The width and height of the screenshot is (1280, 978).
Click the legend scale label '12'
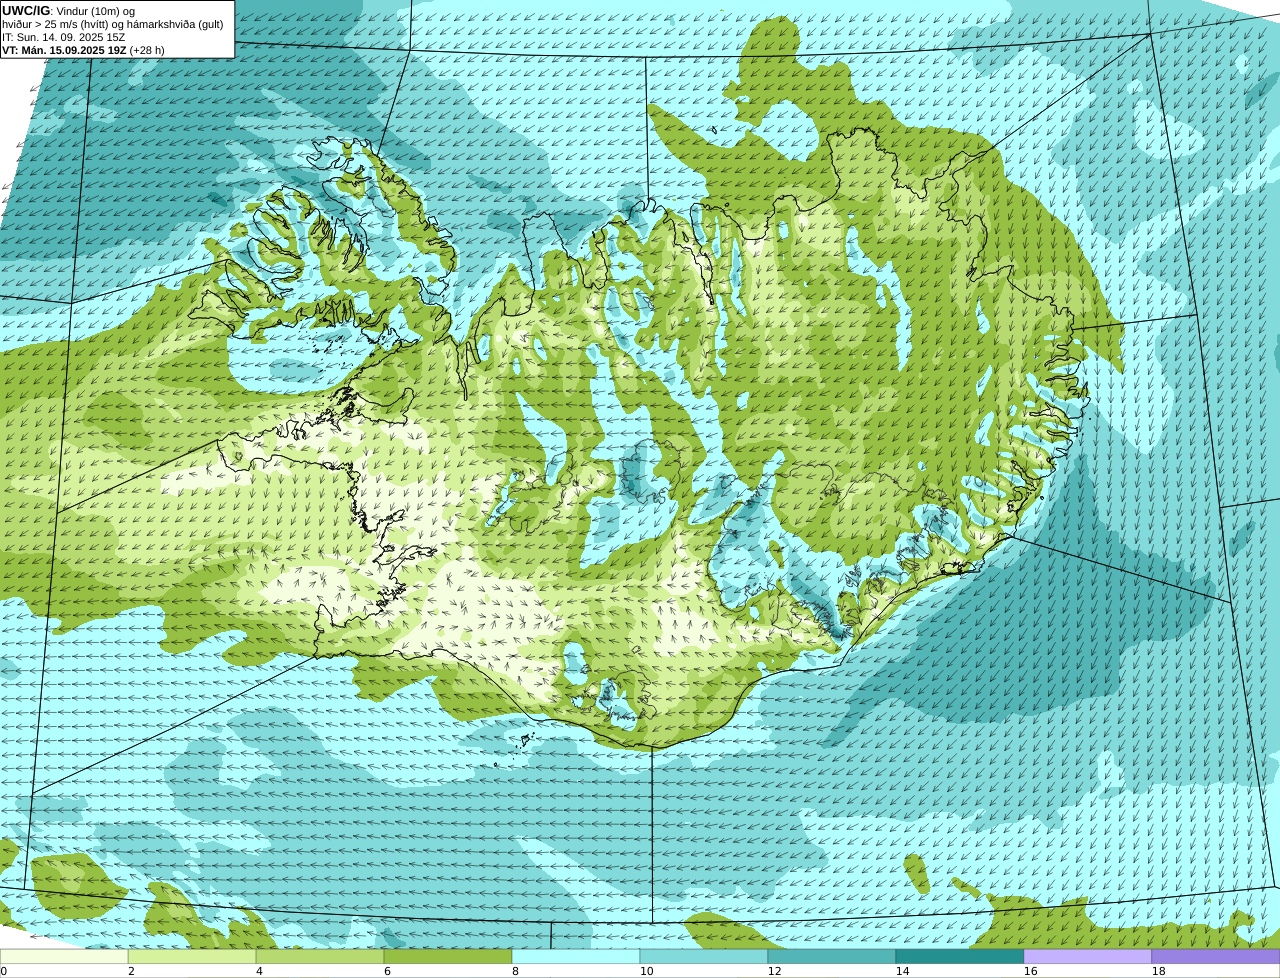point(774,971)
